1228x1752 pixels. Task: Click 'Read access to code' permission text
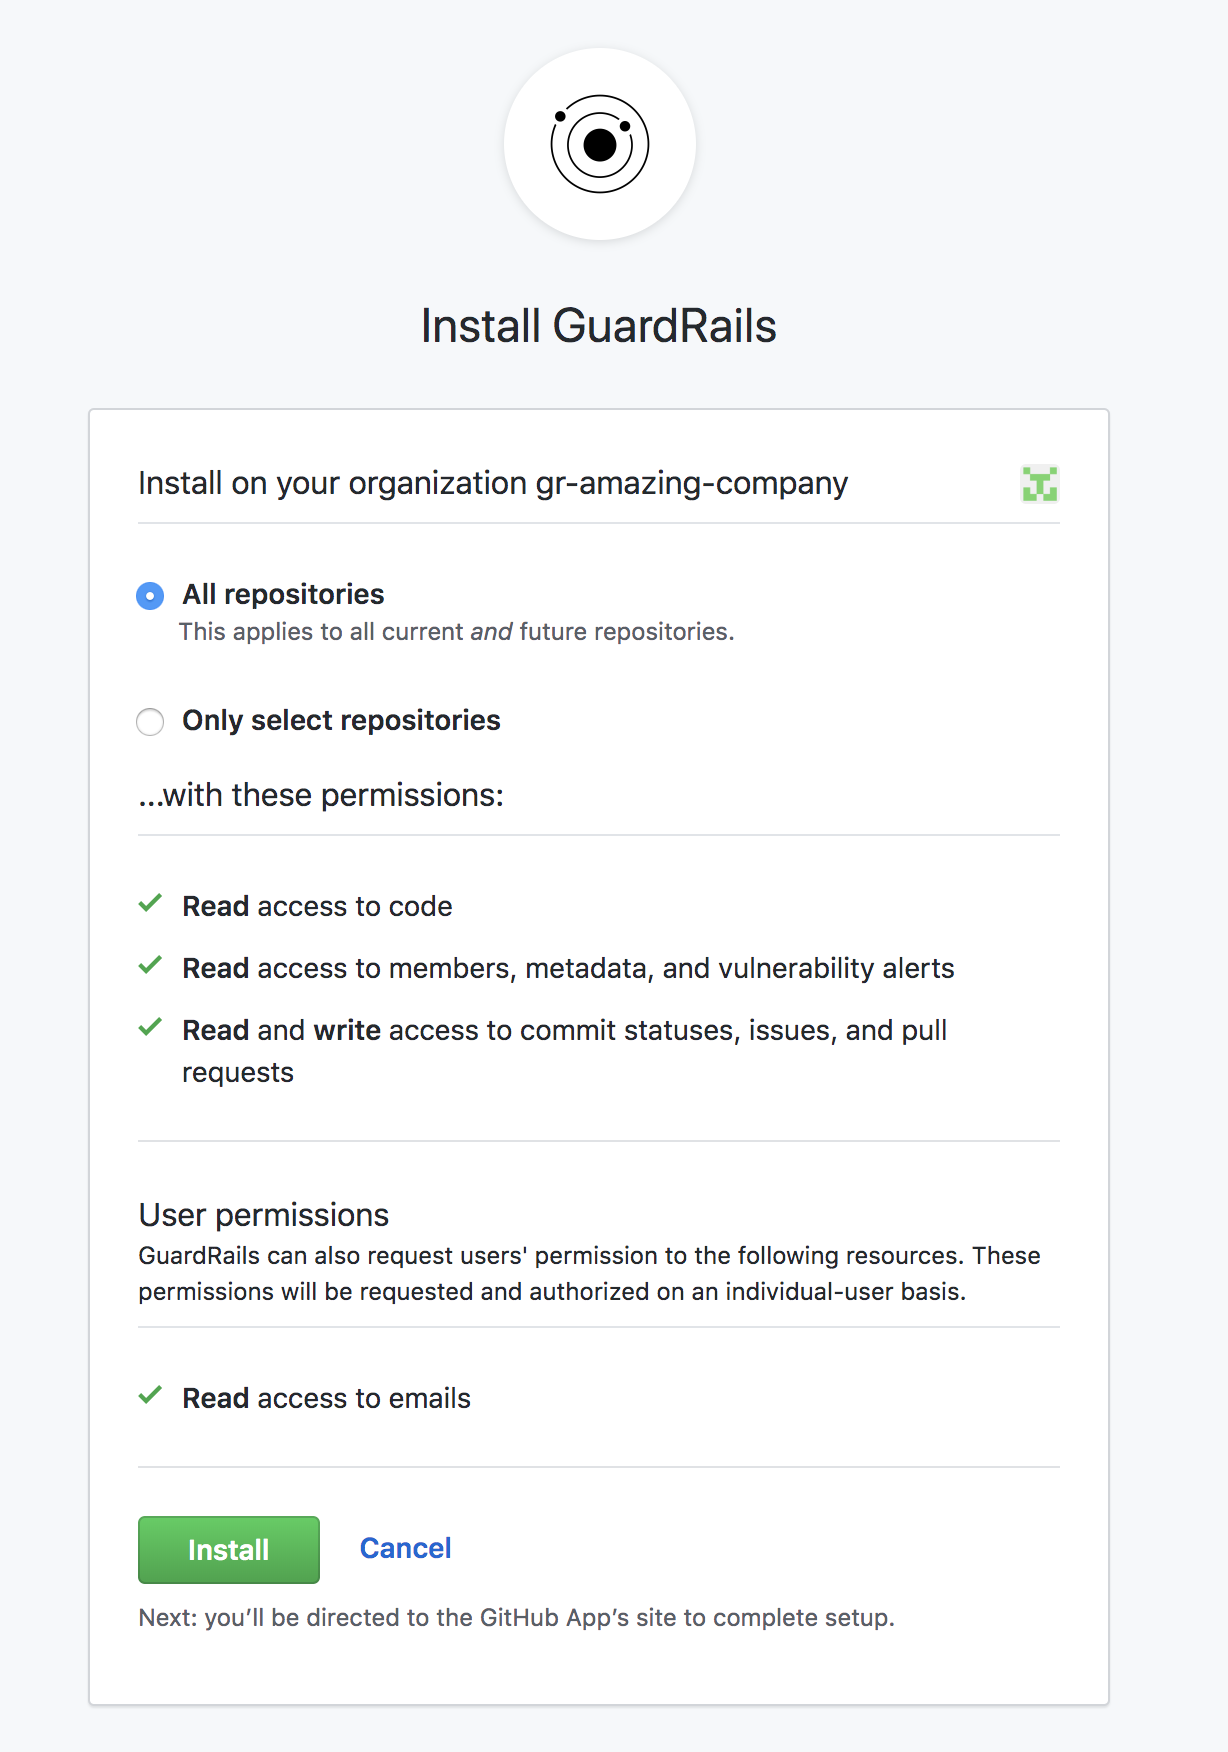[x=317, y=906]
